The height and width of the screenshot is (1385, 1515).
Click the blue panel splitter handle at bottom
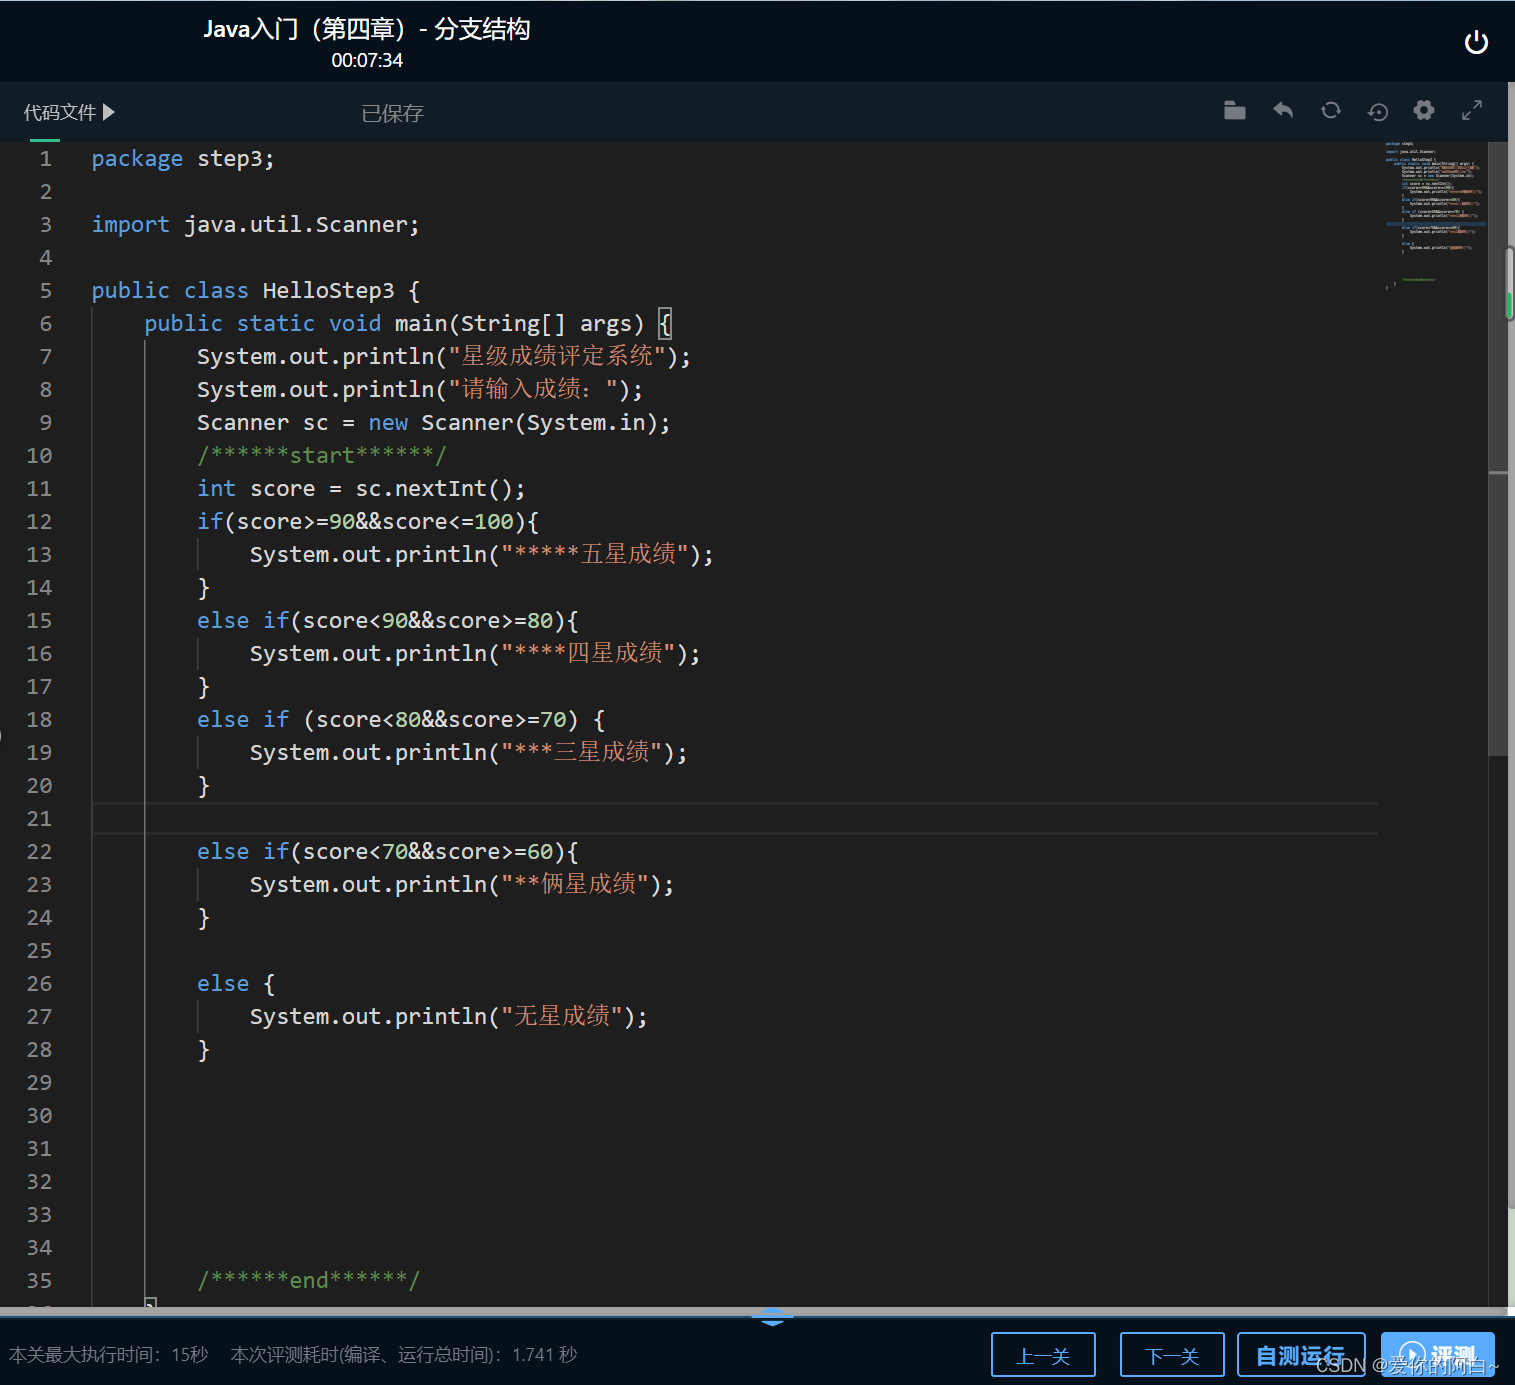pos(772,1316)
